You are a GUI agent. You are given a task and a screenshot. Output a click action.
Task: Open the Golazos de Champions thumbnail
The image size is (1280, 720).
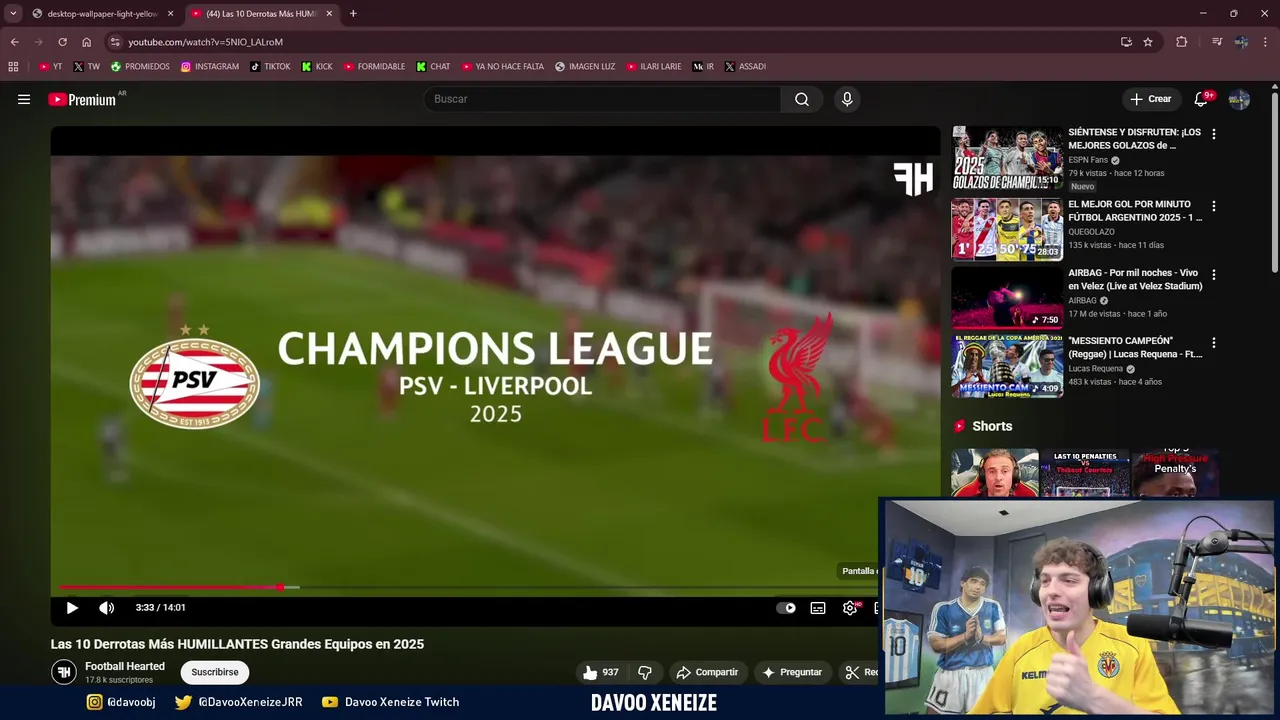coord(1007,158)
